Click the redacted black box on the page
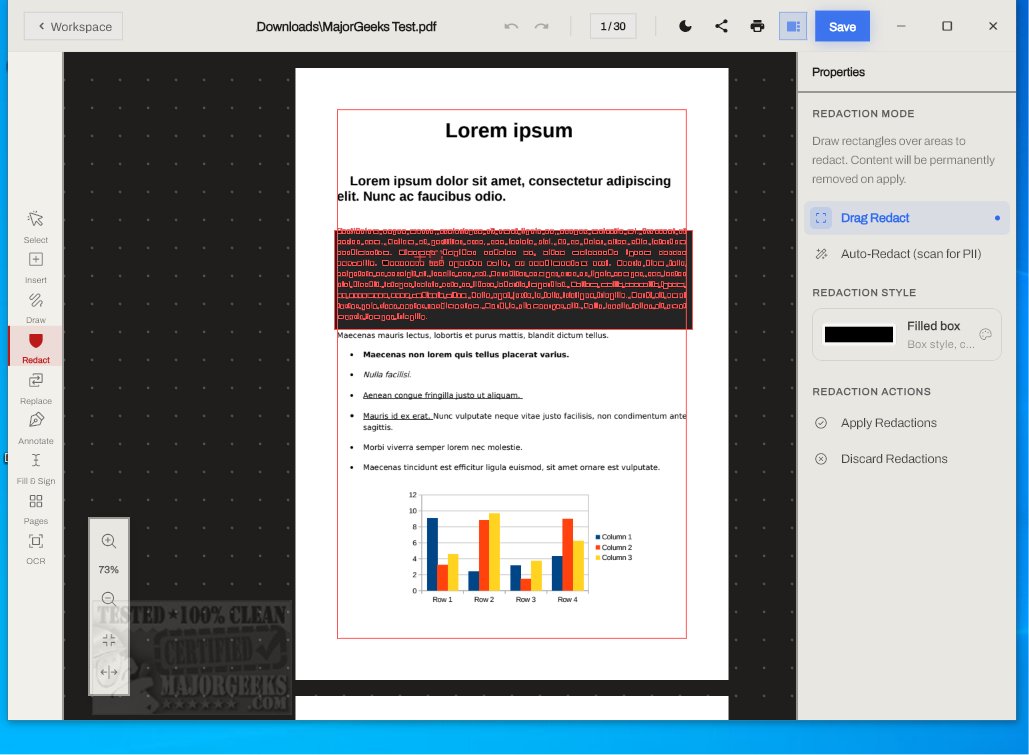Screen dimensions: 1029x755 (x=513, y=280)
